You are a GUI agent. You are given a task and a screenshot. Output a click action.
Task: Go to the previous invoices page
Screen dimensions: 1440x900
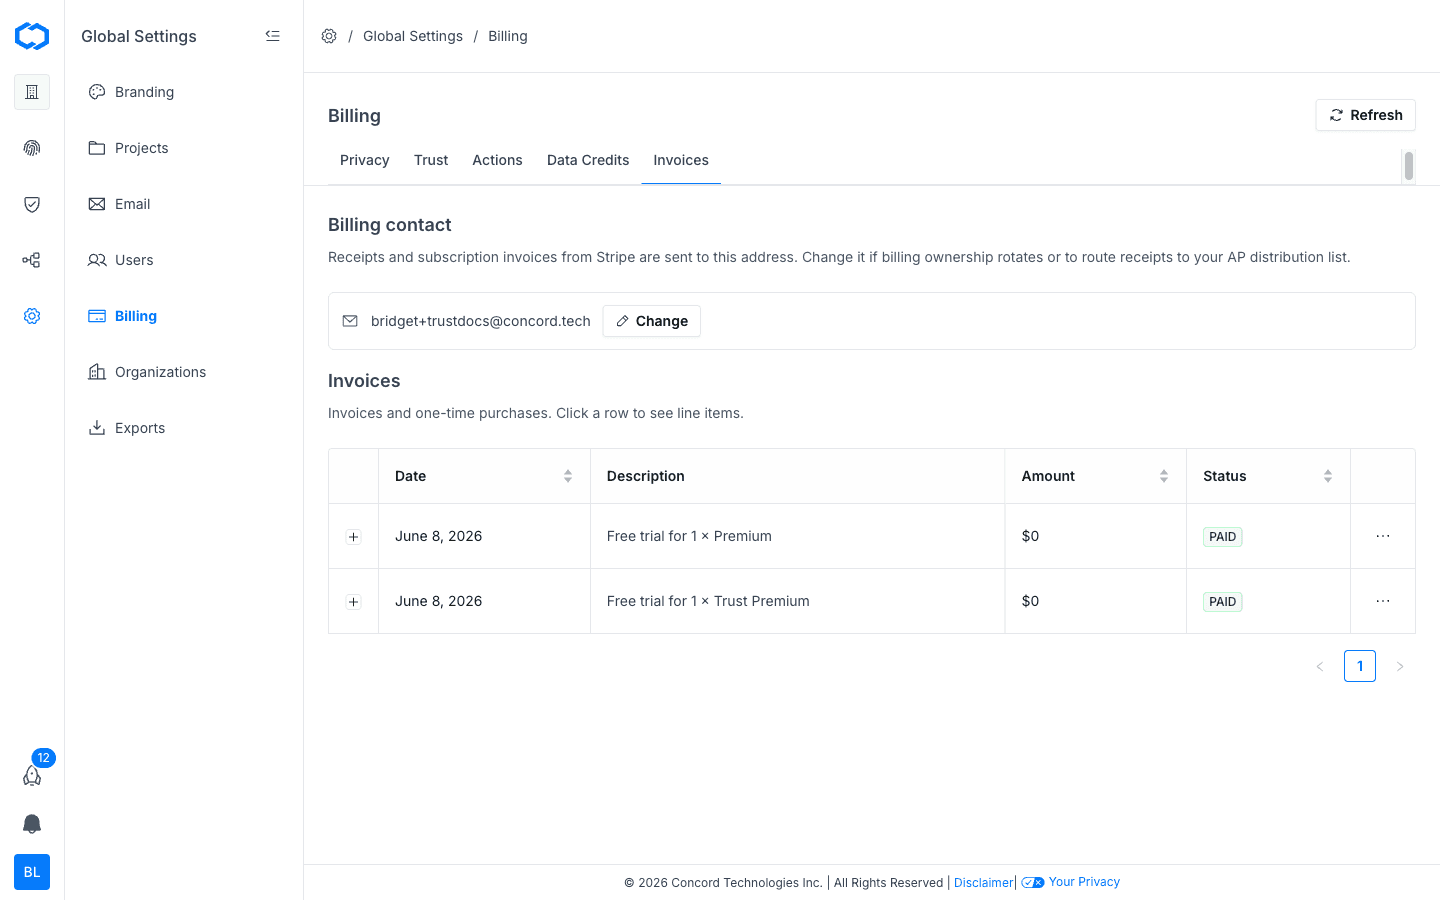(1320, 666)
